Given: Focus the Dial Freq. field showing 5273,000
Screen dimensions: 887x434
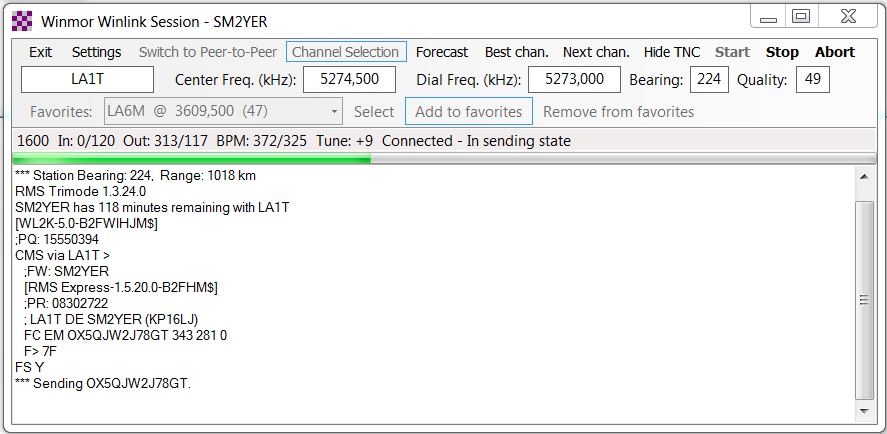Looking at the screenshot, I should (575, 79).
